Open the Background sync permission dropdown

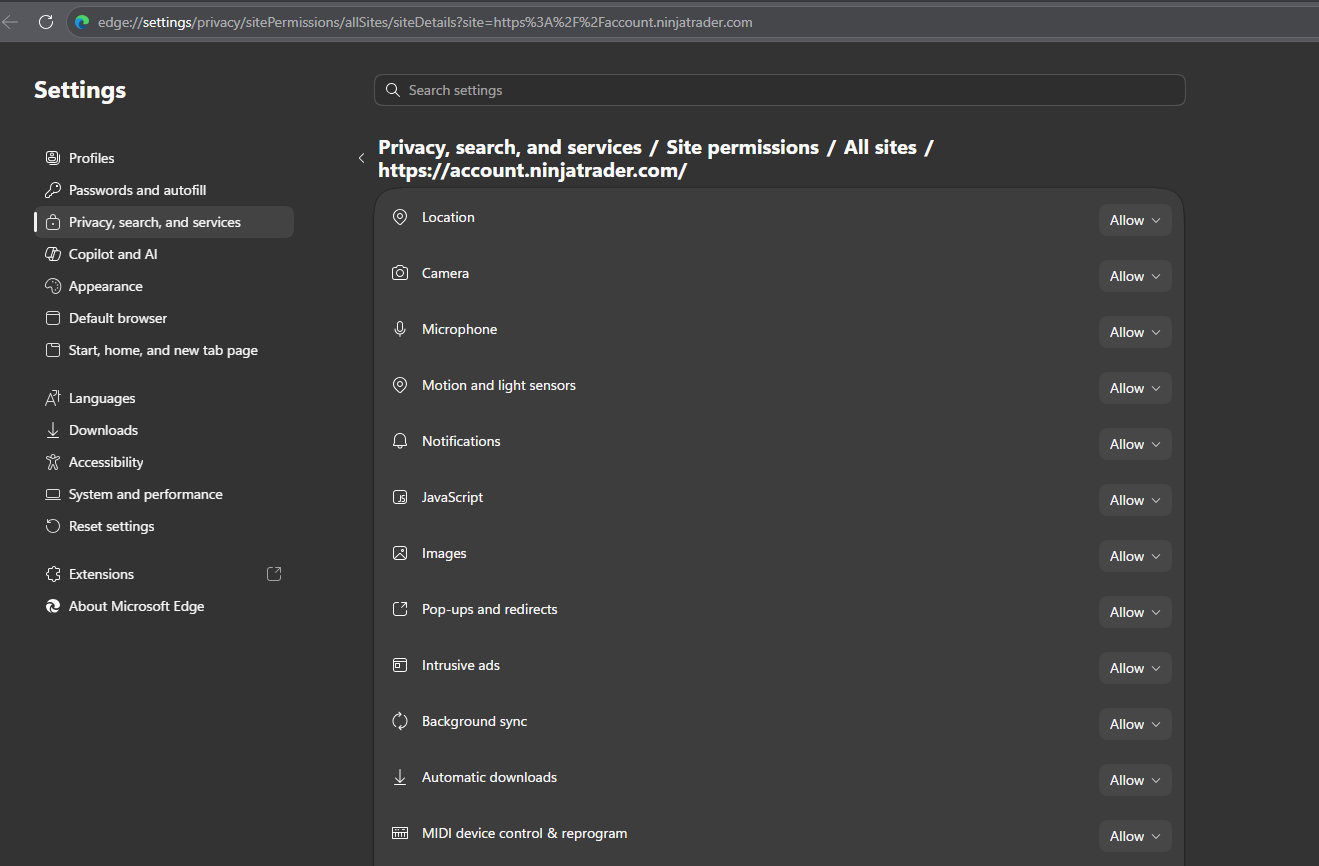[1135, 725]
